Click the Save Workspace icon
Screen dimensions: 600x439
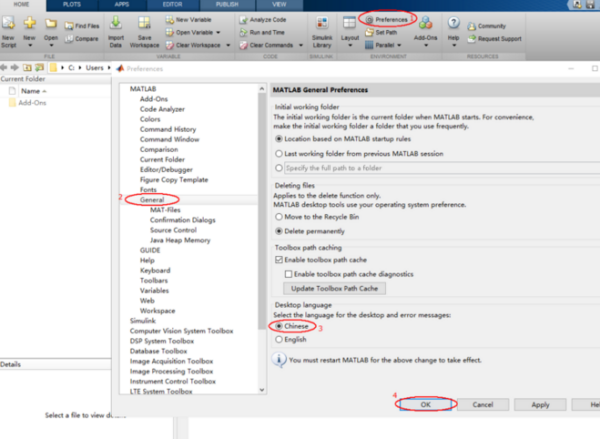[144, 23]
